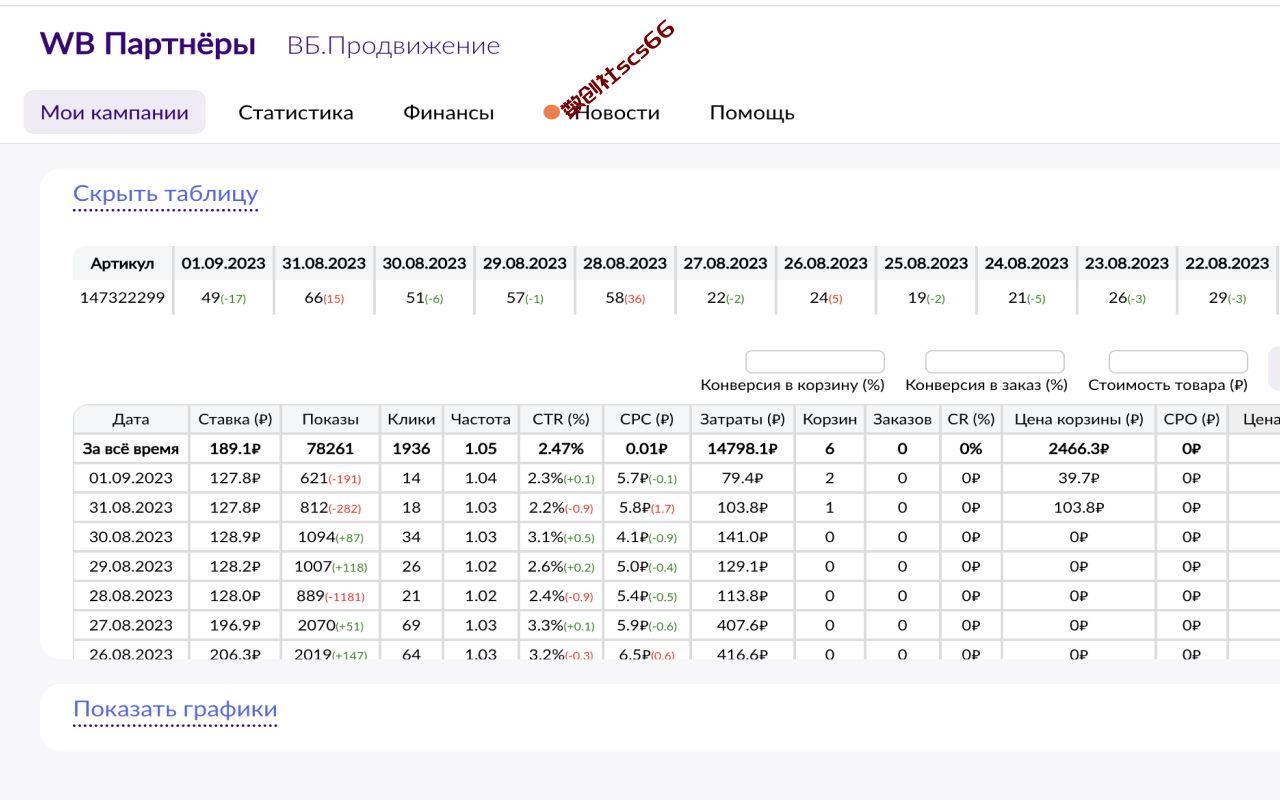This screenshot has height=800, width=1280.
Task: Go to the Помощь tab
Action: (x=752, y=112)
